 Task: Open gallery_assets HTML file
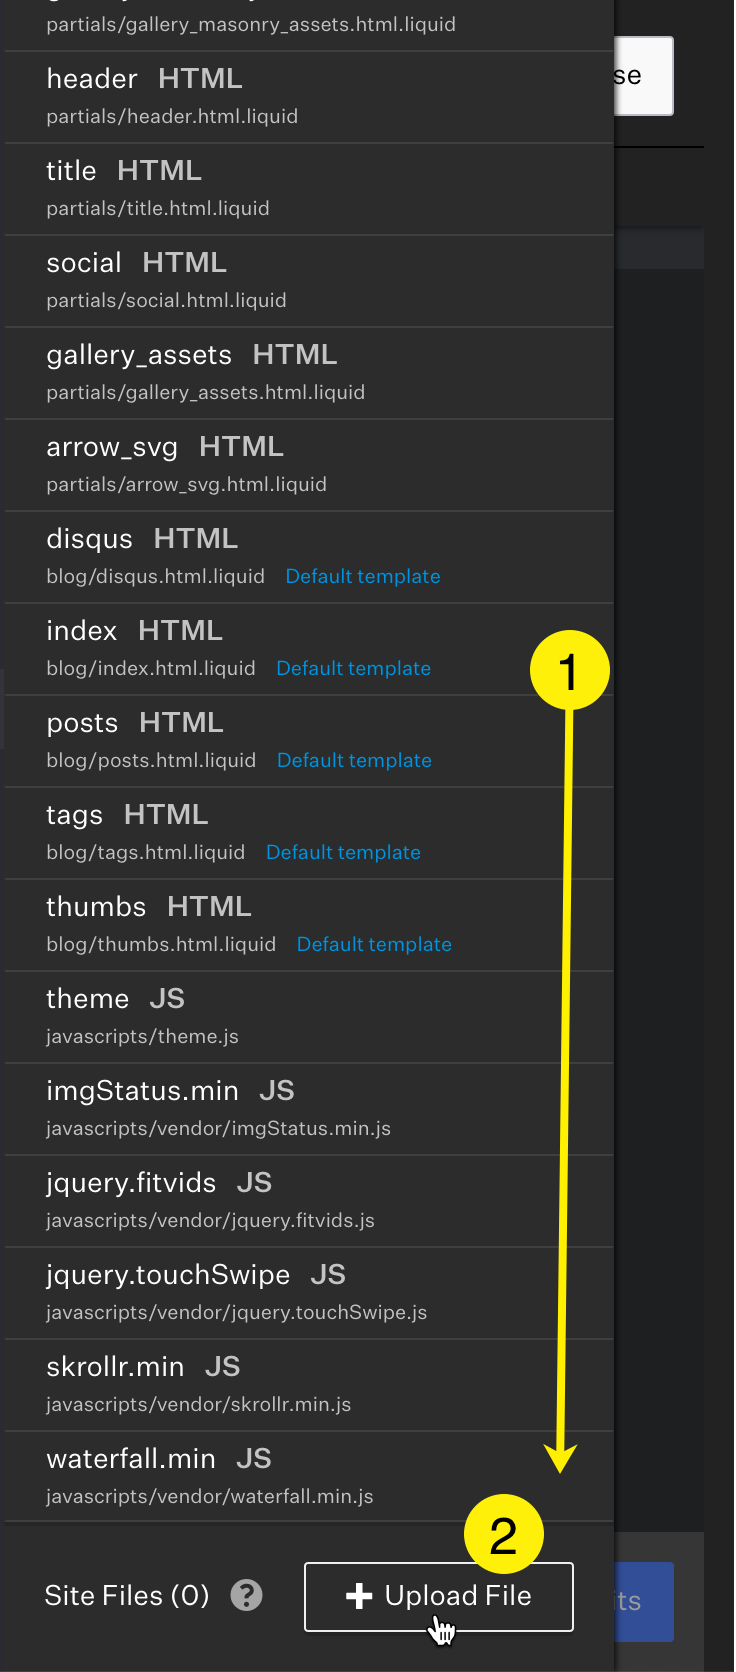coord(309,373)
